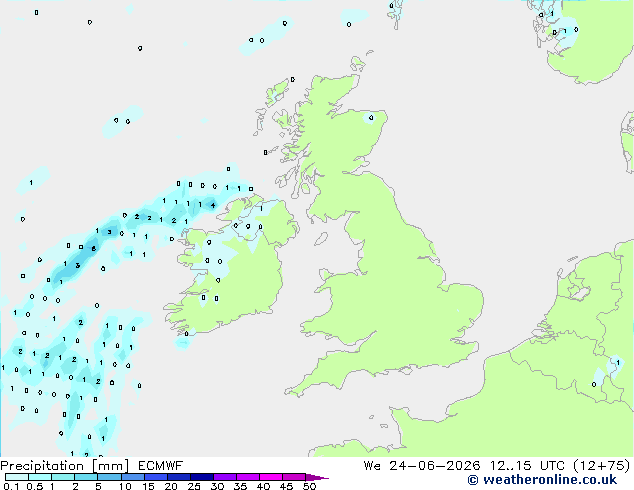Click the '10' legend scale label

[x=125, y=486]
